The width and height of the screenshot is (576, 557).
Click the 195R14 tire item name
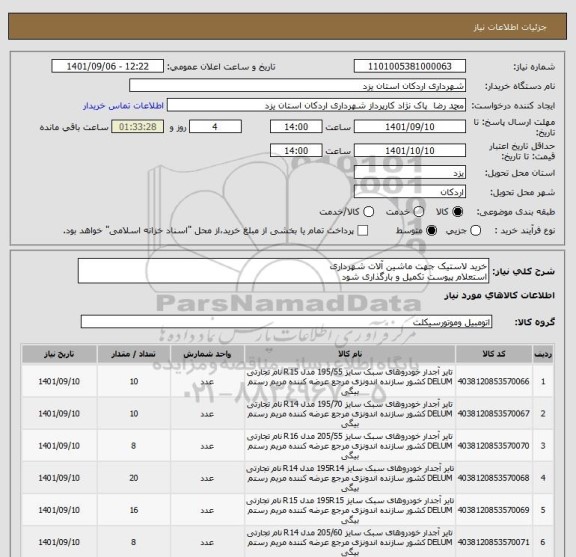pos(350,478)
